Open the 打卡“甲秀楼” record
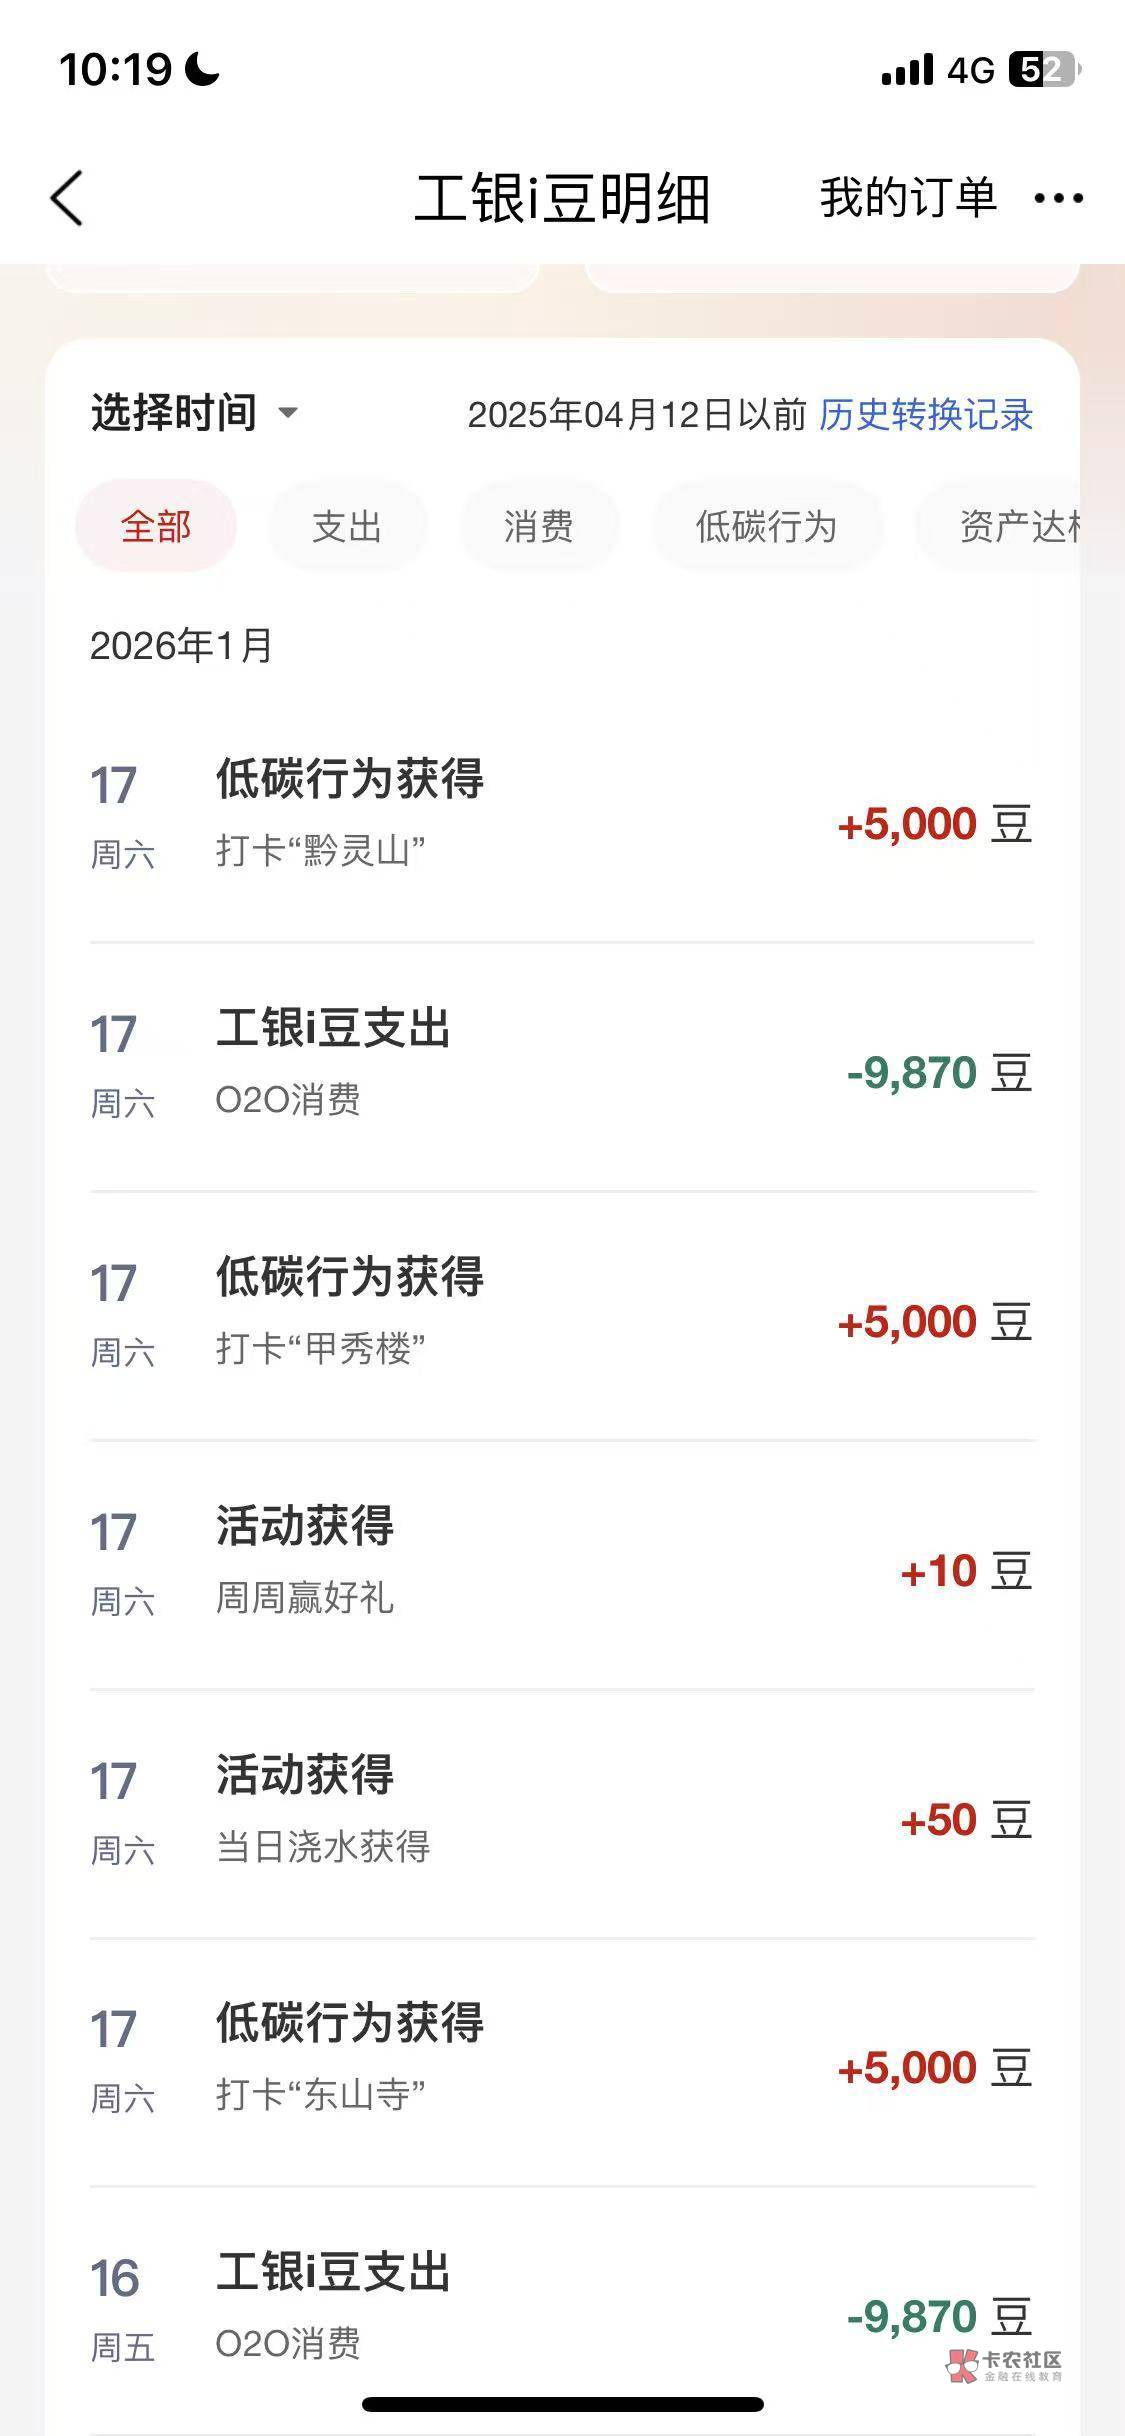The height and width of the screenshot is (2436, 1125). pos(561,1315)
